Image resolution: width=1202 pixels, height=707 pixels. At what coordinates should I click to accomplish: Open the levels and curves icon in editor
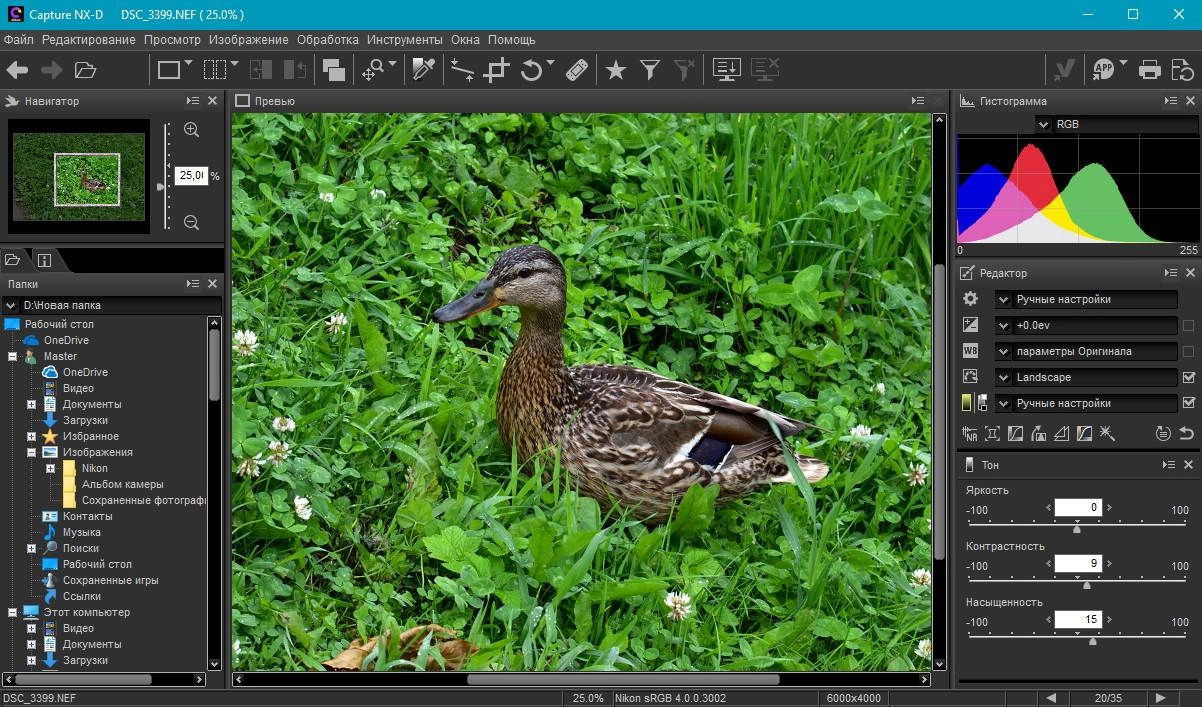1015,434
